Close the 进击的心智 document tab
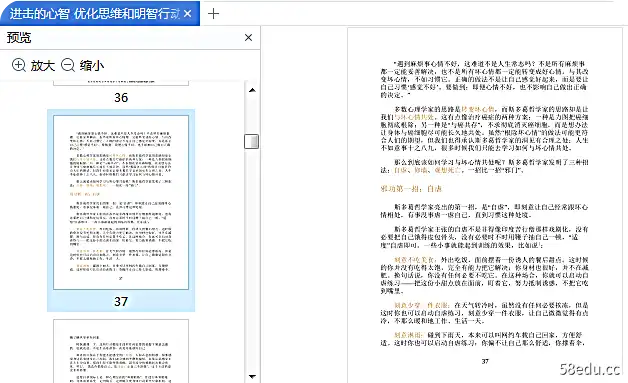The height and width of the screenshot is (383, 628). tap(187, 14)
